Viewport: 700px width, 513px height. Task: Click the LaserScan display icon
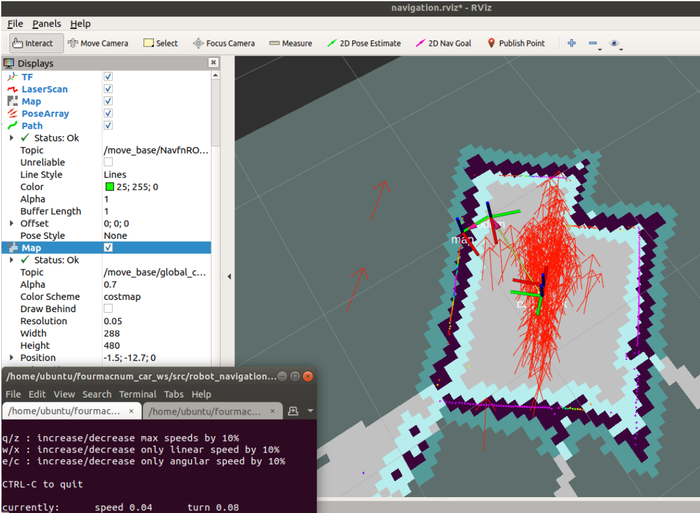12,89
